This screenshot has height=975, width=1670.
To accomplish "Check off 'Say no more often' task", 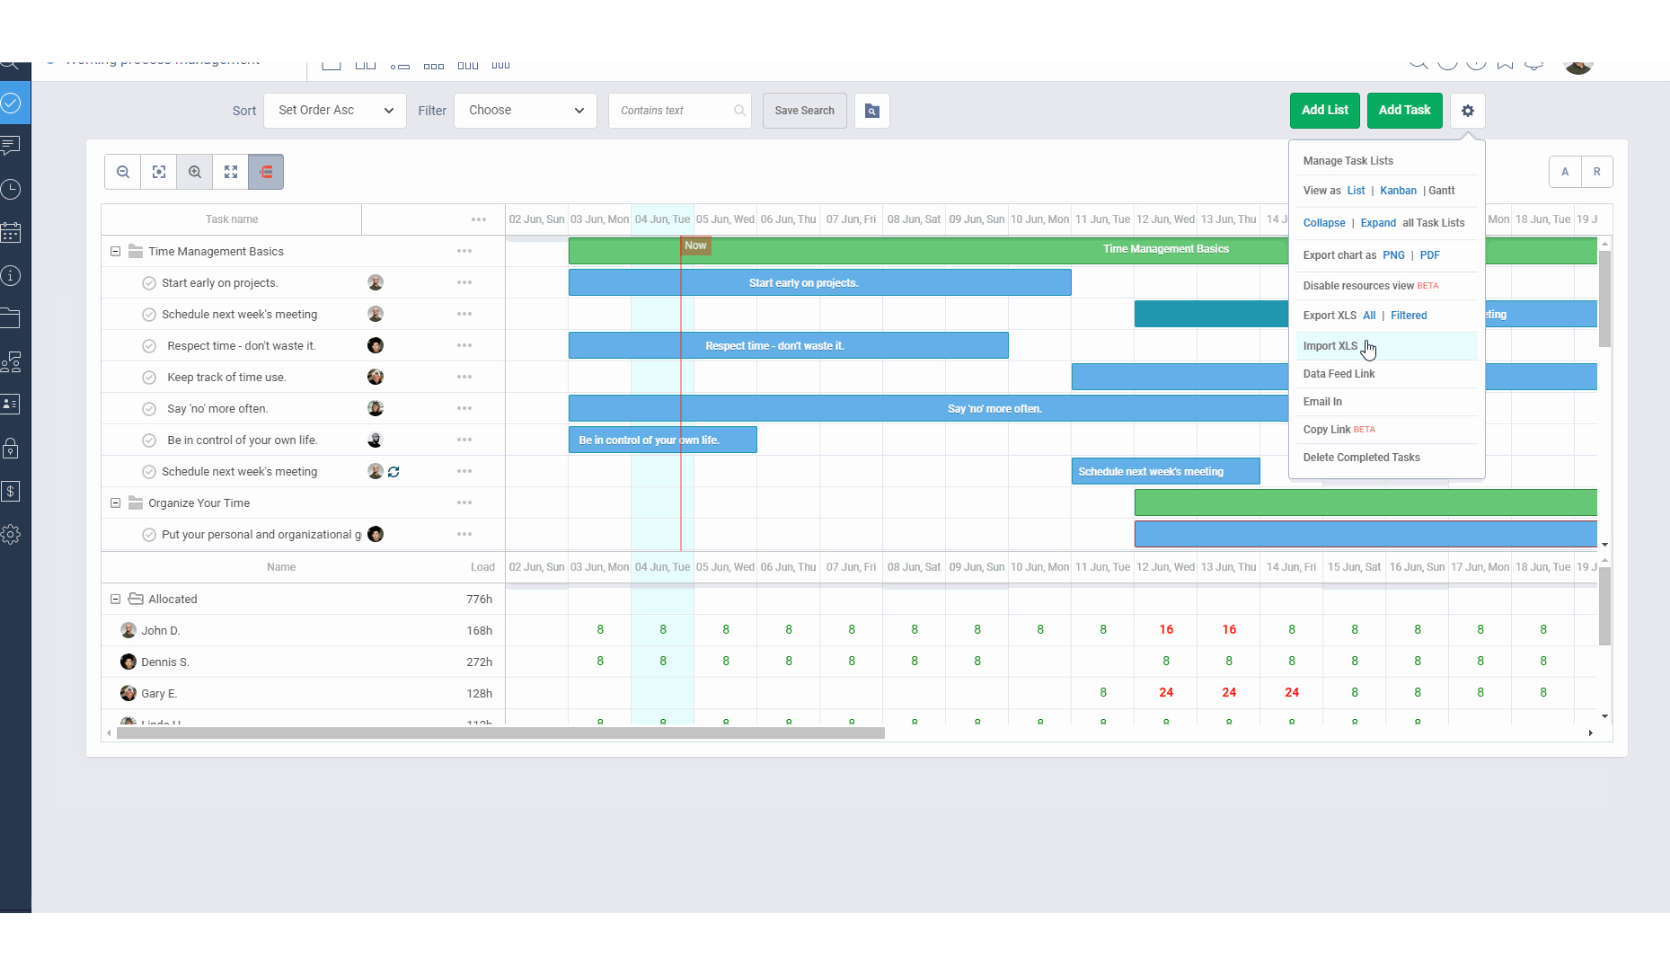I will point(148,408).
